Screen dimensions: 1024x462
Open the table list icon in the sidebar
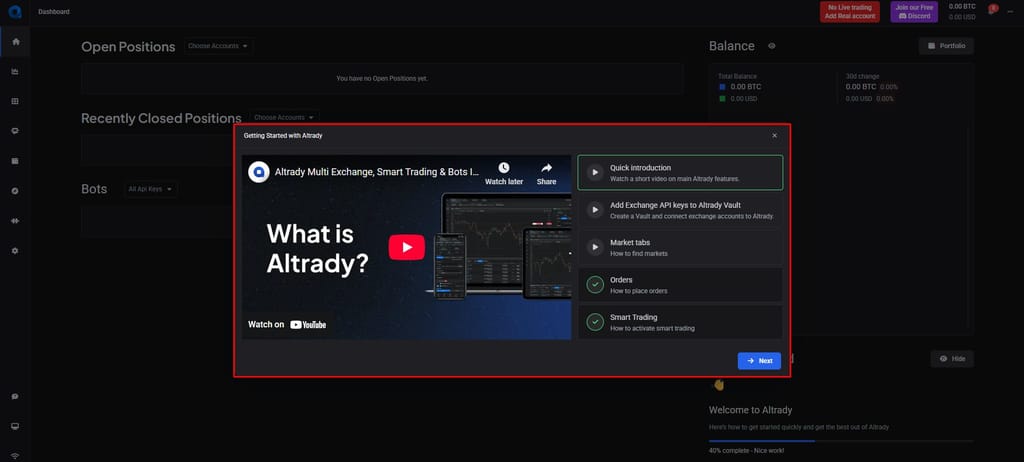15,161
